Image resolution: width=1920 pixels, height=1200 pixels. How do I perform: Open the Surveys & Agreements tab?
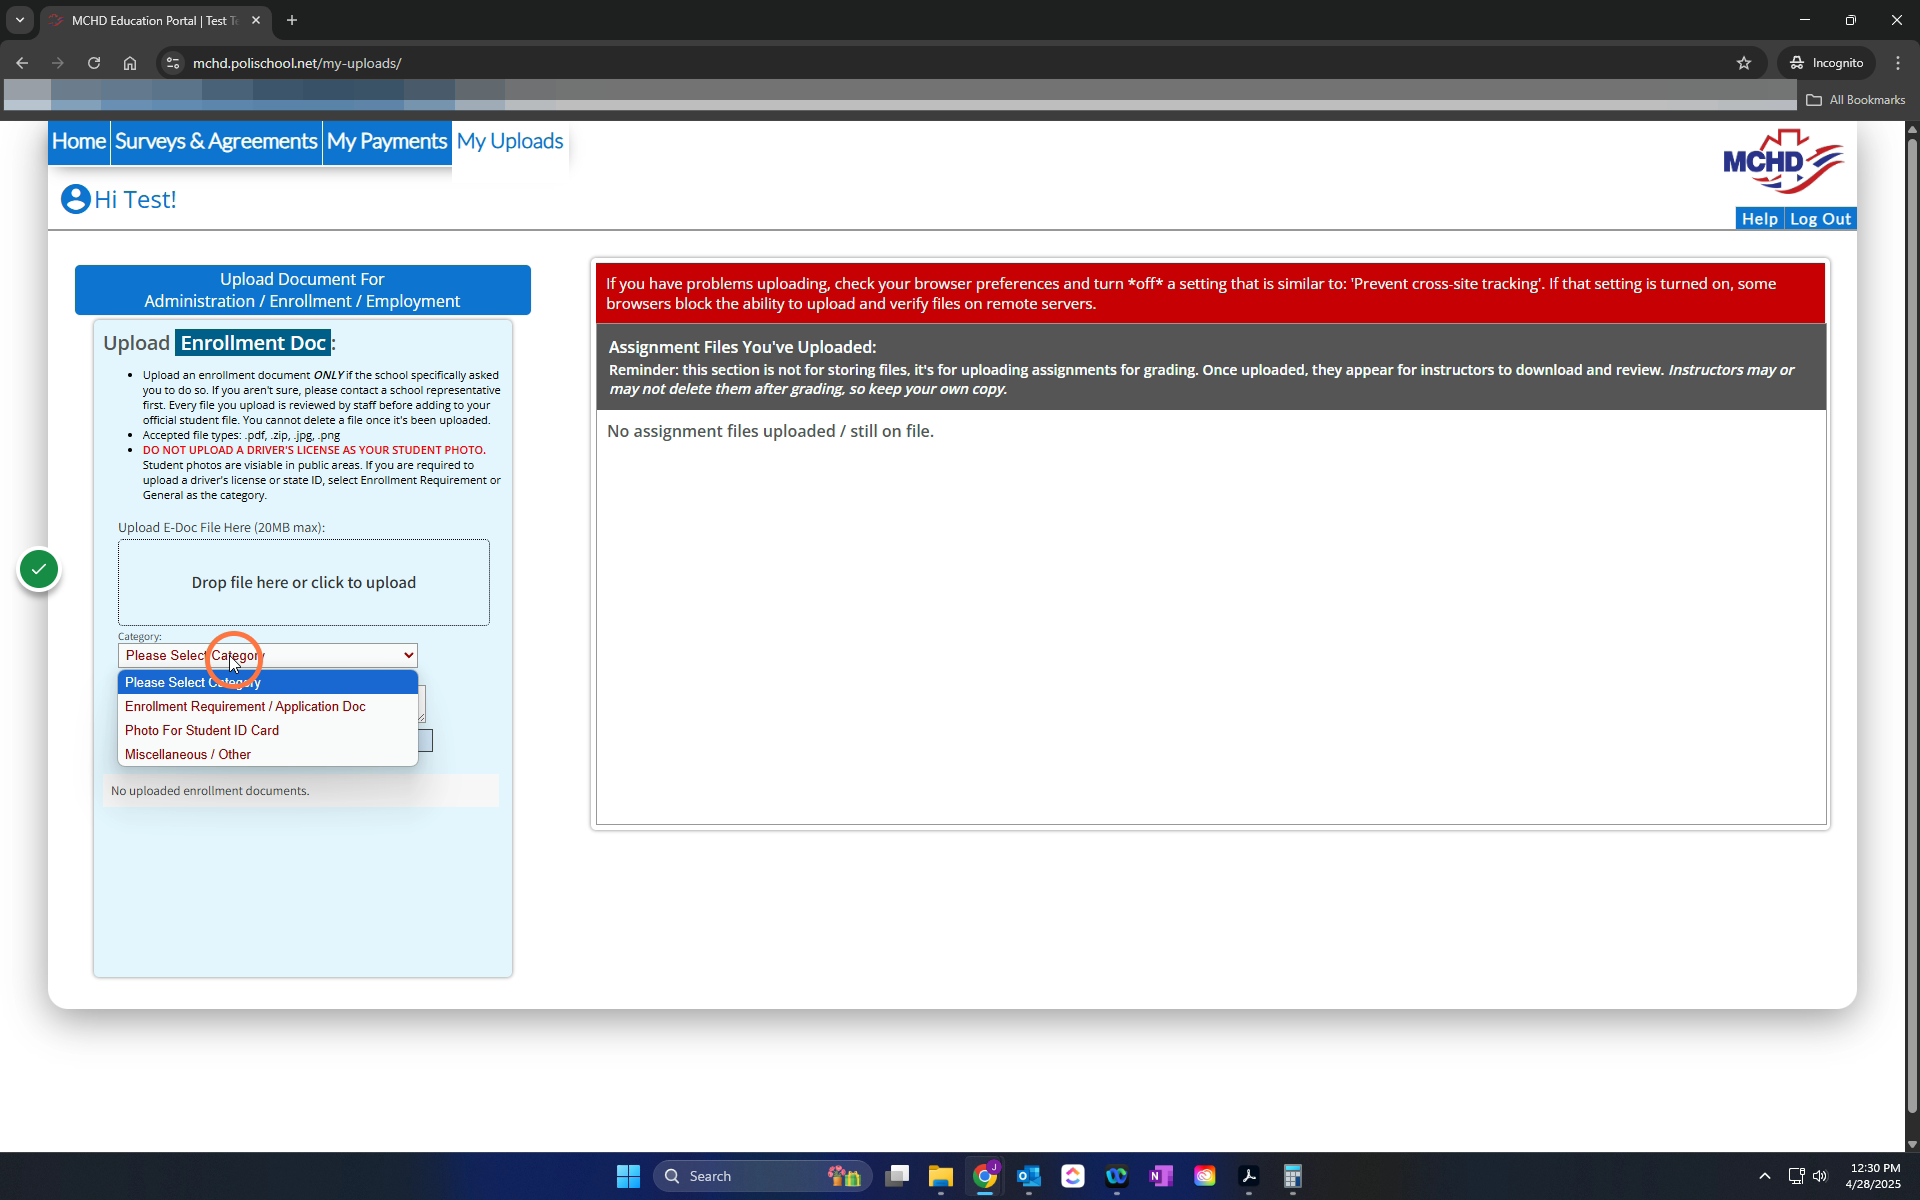[x=216, y=141]
